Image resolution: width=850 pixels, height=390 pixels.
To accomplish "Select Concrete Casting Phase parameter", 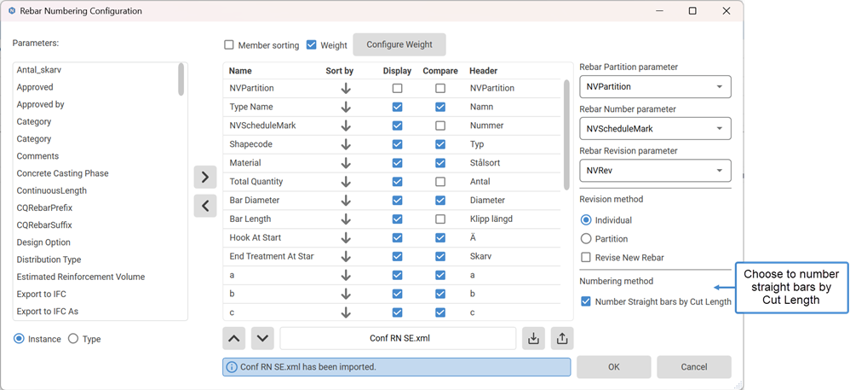I will [x=62, y=174].
